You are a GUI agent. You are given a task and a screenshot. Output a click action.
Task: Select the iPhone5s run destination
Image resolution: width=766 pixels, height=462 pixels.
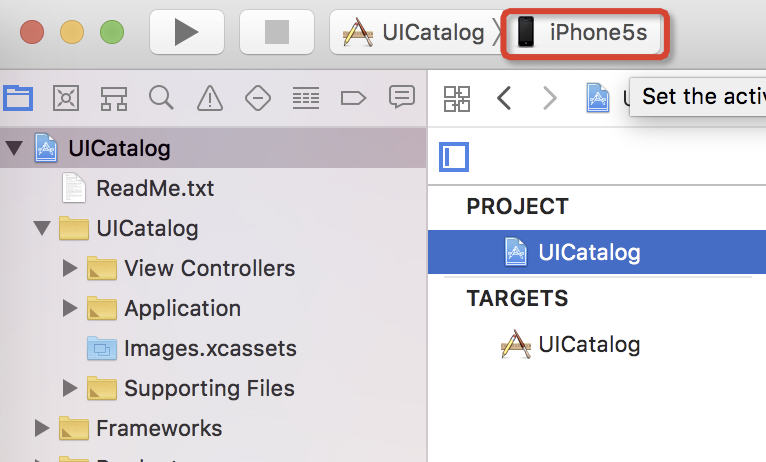pos(584,33)
